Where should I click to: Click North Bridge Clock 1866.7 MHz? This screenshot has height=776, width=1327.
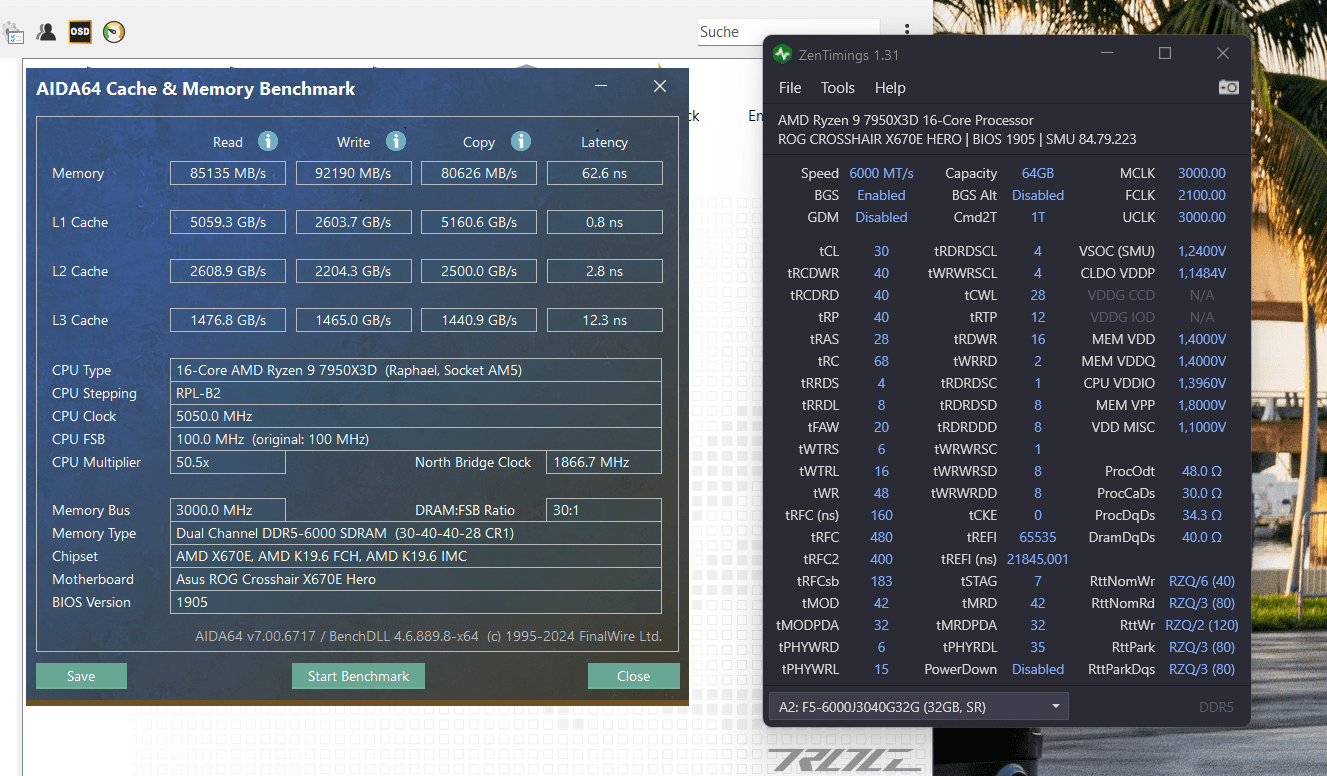(x=604, y=462)
